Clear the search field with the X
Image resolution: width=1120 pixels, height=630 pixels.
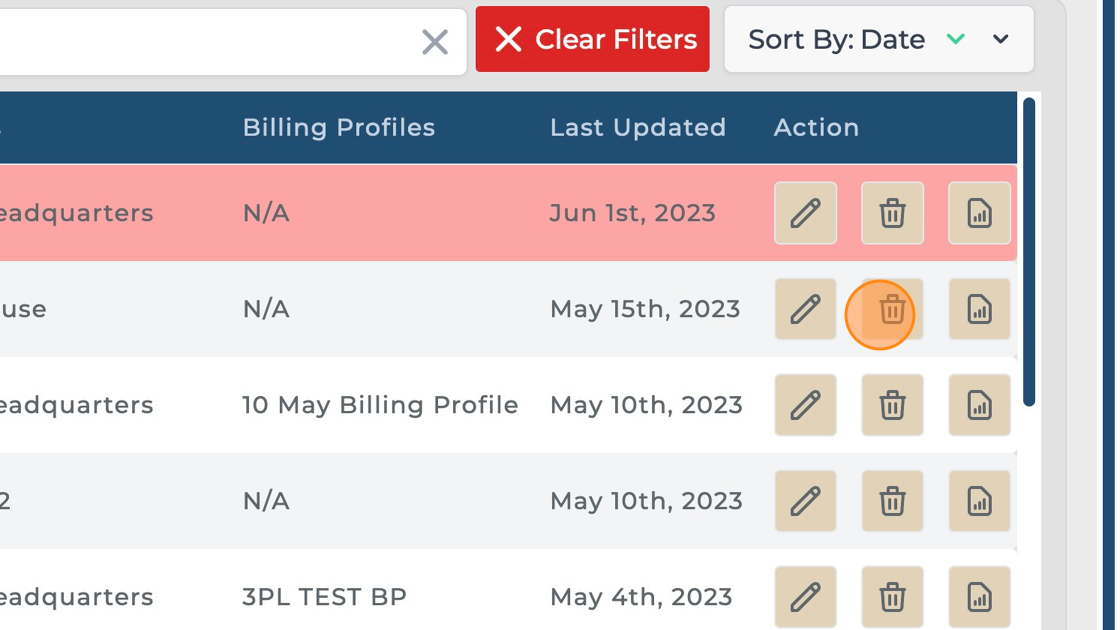434,41
